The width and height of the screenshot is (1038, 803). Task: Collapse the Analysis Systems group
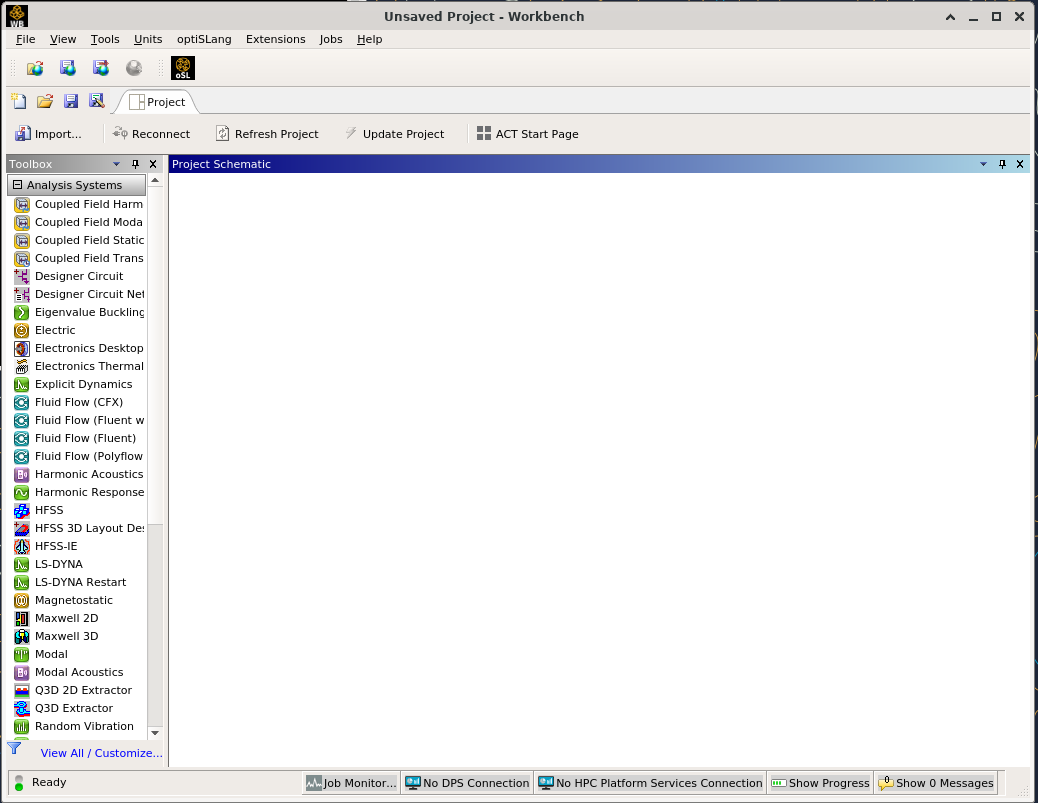[17, 185]
